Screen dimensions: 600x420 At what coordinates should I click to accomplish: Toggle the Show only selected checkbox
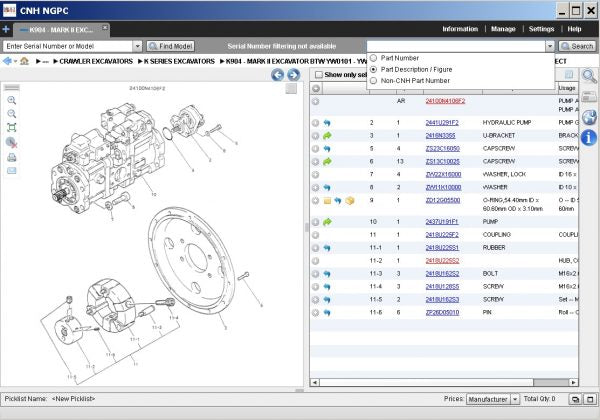[x=318, y=75]
